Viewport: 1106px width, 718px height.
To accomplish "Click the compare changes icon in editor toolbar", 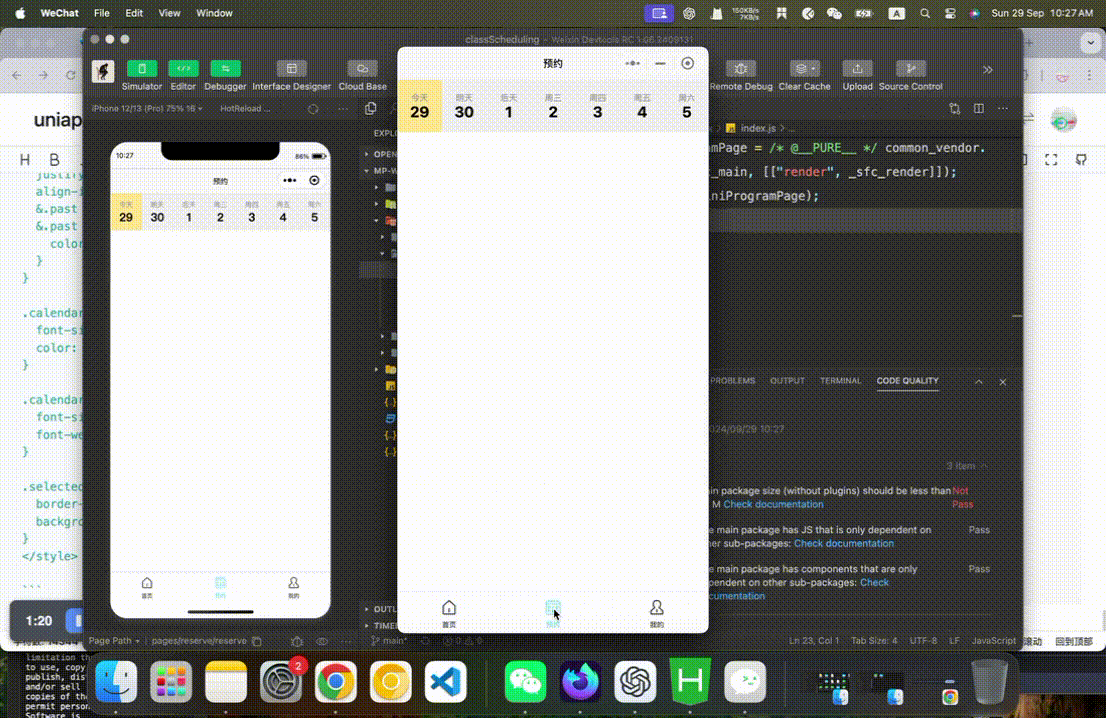I will [x=955, y=109].
